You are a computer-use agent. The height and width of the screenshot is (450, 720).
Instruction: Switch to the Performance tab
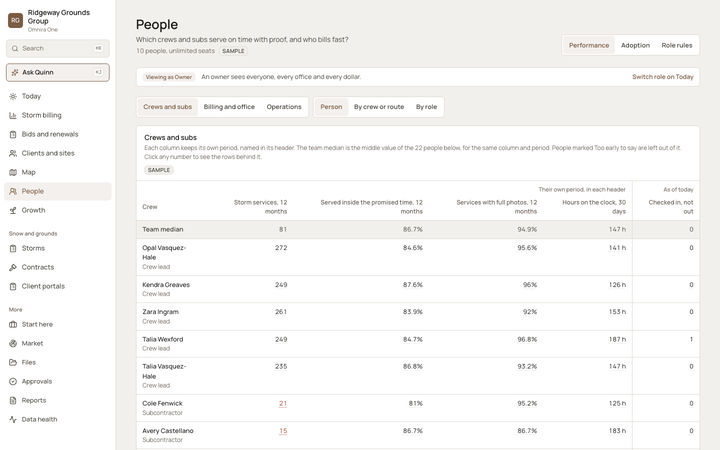[x=589, y=45]
